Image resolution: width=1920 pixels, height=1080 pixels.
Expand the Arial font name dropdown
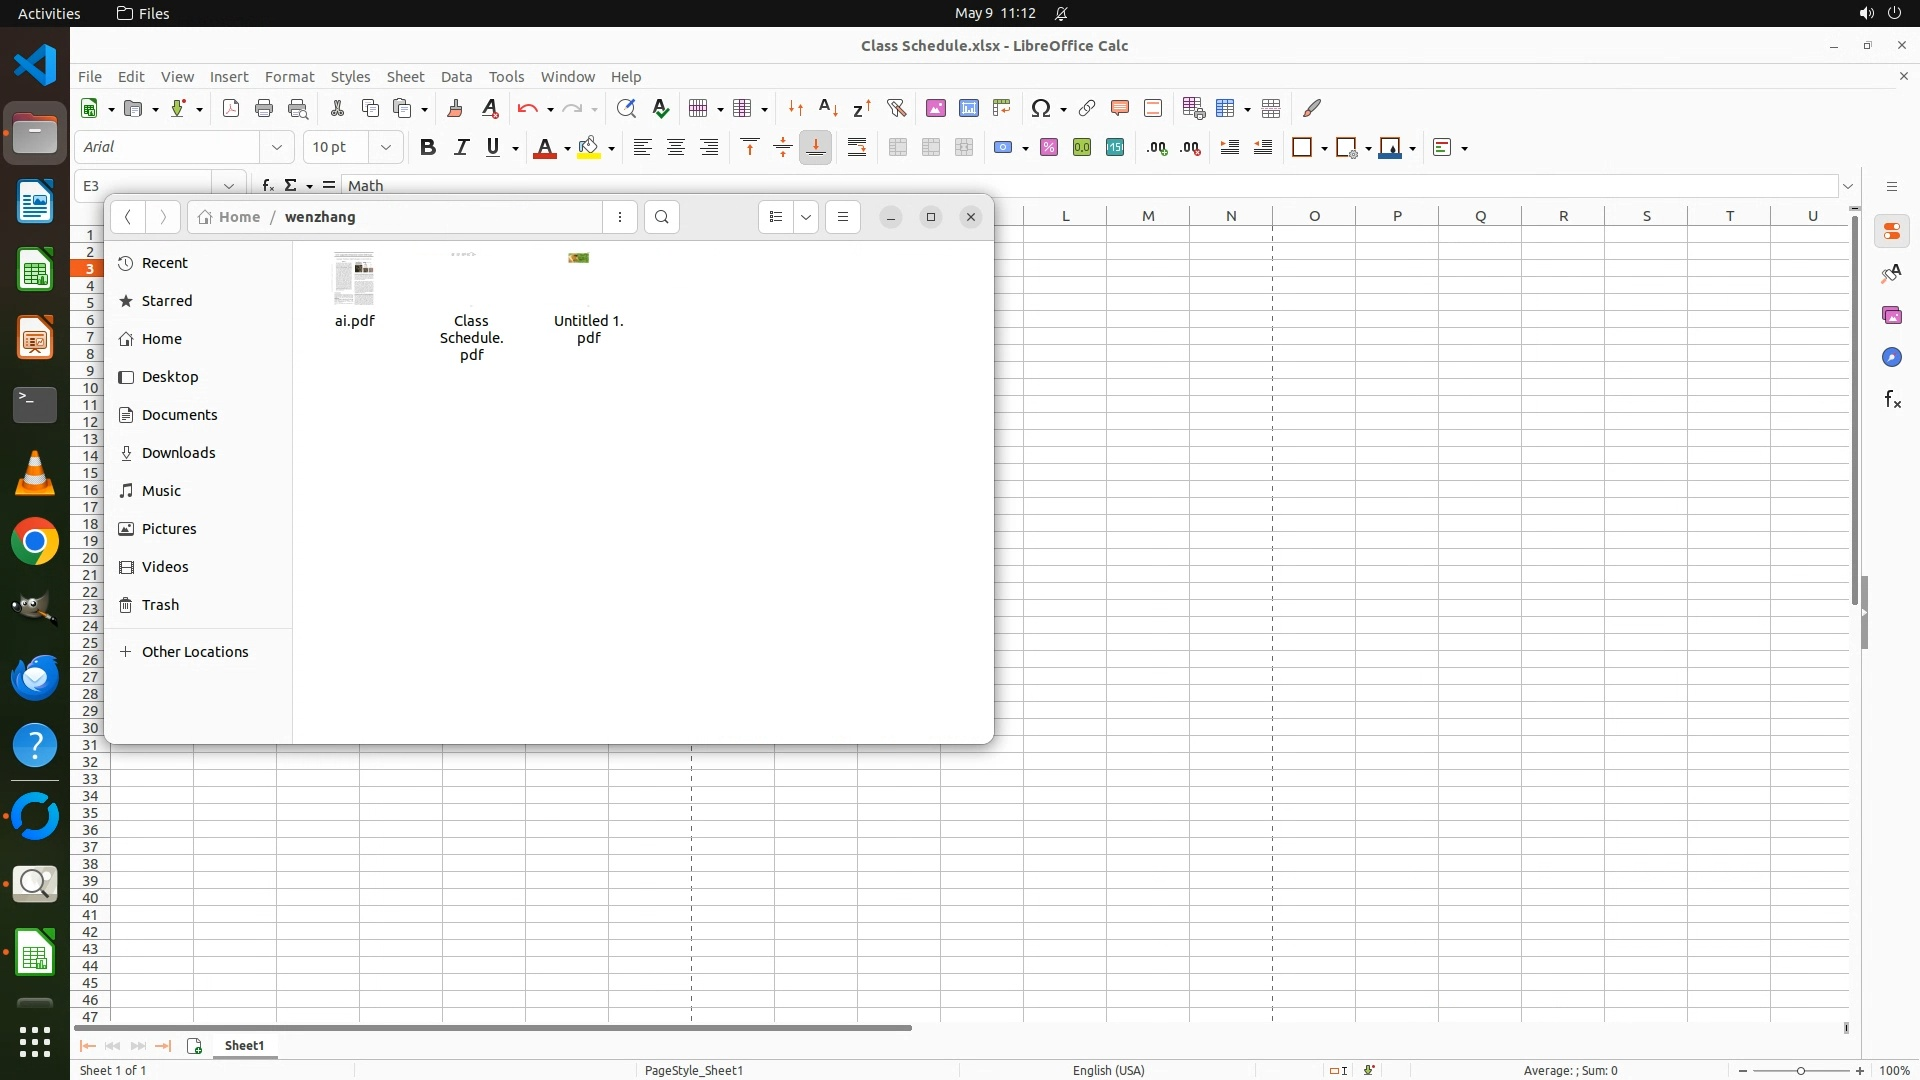(x=277, y=147)
